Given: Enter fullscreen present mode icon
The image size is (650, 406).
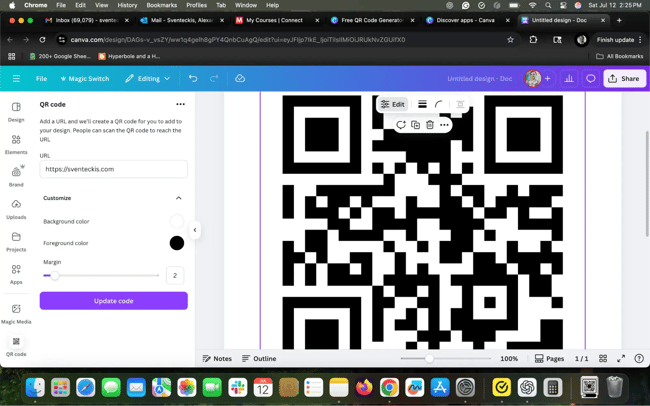Looking at the screenshot, I should click(621, 358).
